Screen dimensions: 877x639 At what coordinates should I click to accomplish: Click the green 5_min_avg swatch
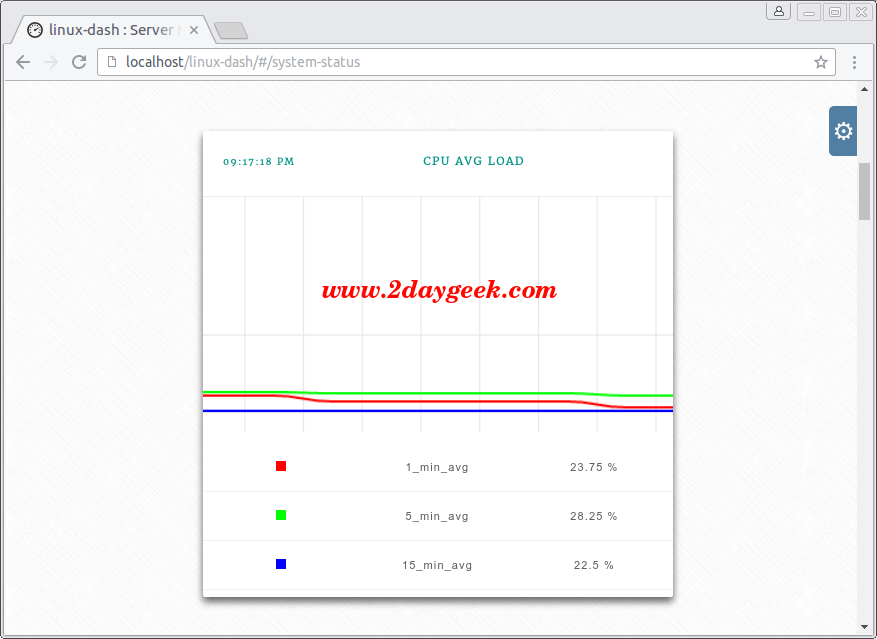(x=281, y=515)
